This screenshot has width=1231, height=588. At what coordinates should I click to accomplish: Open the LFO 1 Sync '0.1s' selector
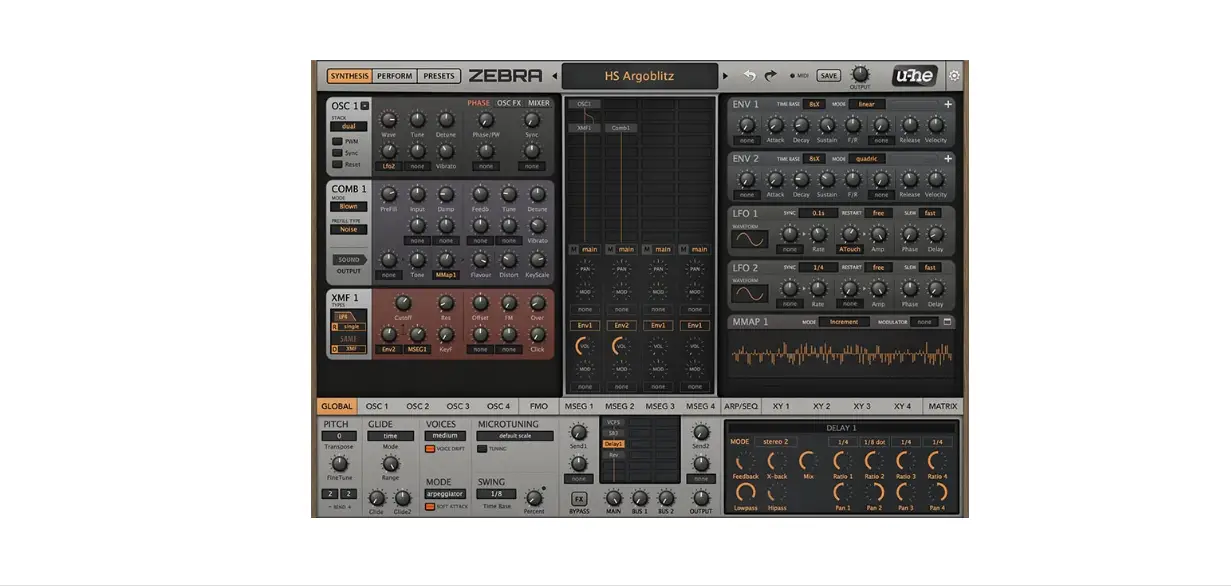(x=818, y=213)
